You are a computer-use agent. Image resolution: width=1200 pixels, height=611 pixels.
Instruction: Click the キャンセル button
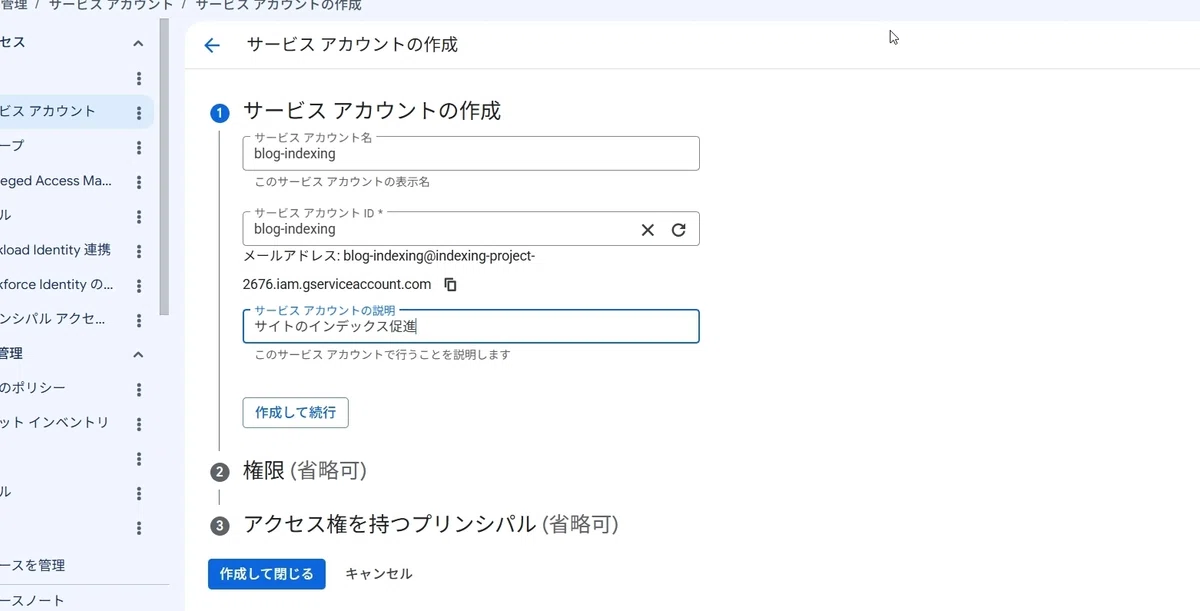pos(378,574)
